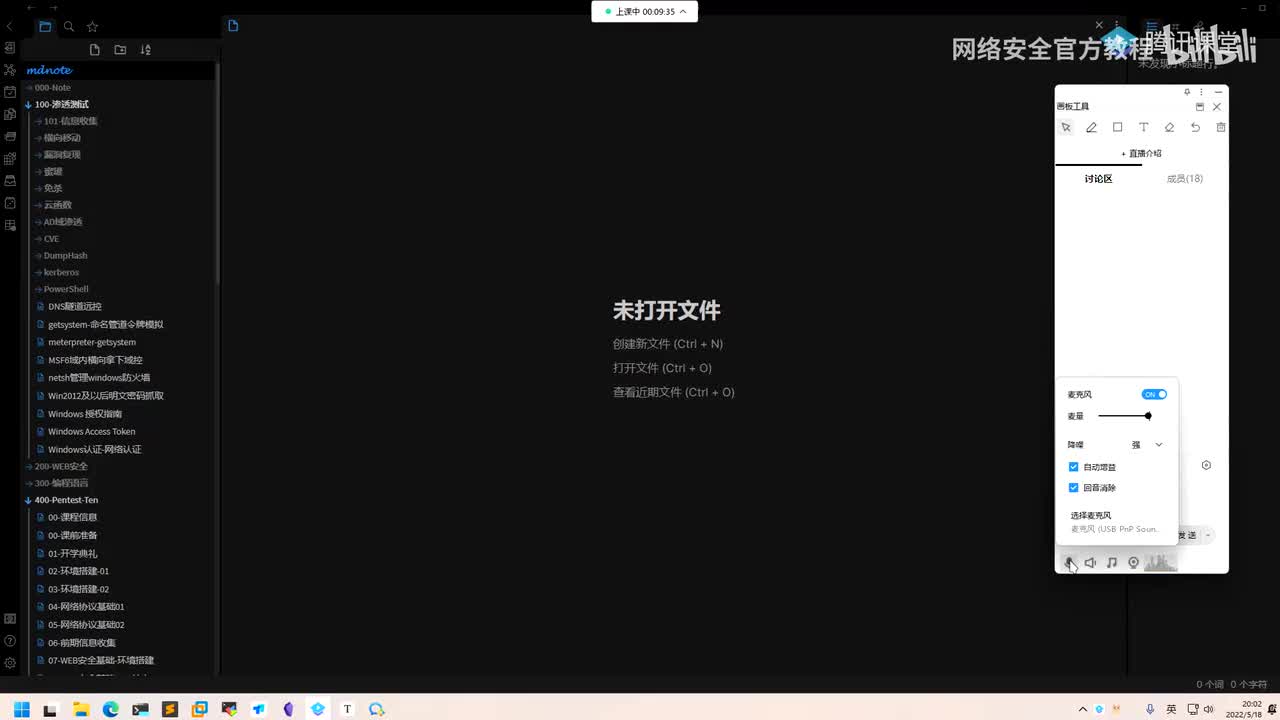This screenshot has height=720, width=1280.
Task: Open the Windows Access Token note
Action: point(91,431)
